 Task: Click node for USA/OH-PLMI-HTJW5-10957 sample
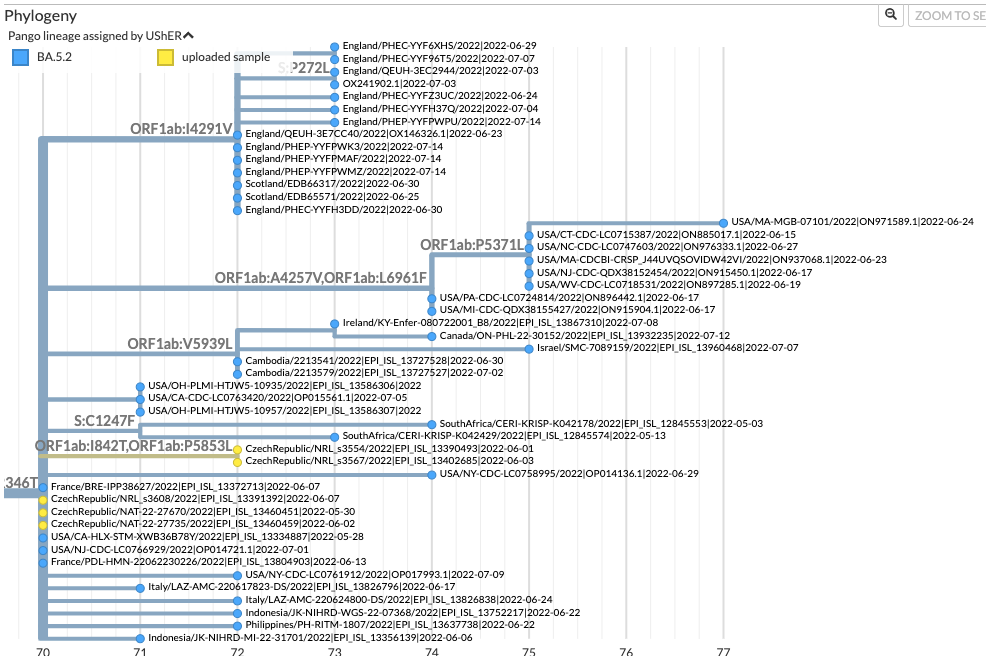[140, 411]
